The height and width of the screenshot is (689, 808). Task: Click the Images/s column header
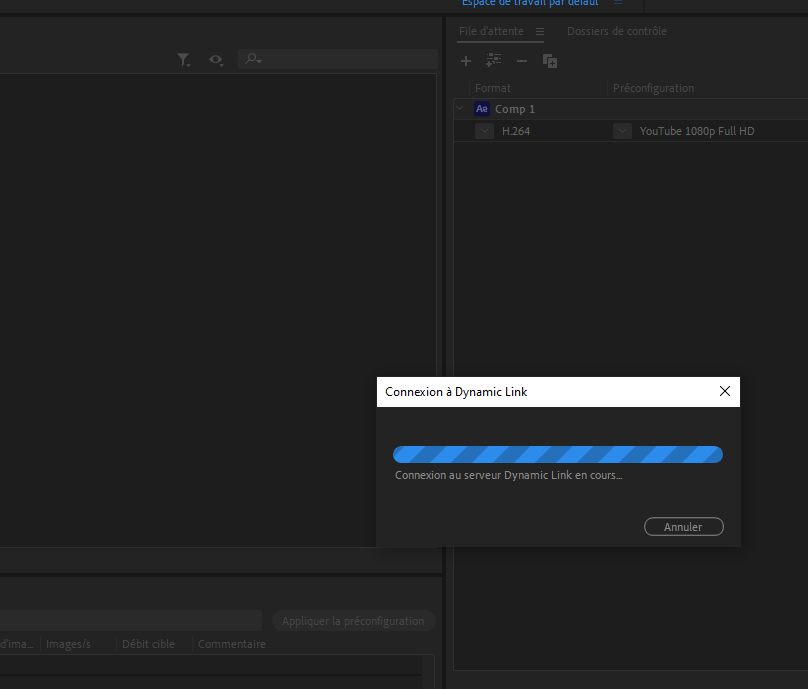68,644
